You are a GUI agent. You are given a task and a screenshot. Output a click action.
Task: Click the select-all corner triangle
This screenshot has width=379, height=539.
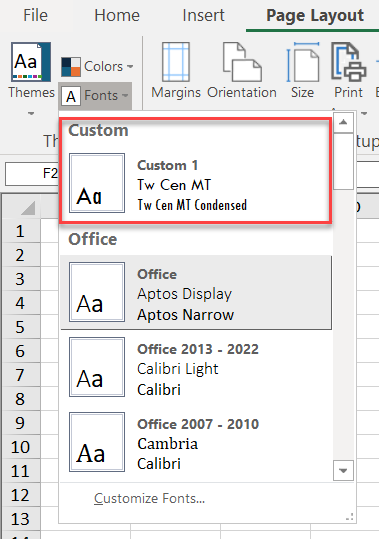coord(28,208)
